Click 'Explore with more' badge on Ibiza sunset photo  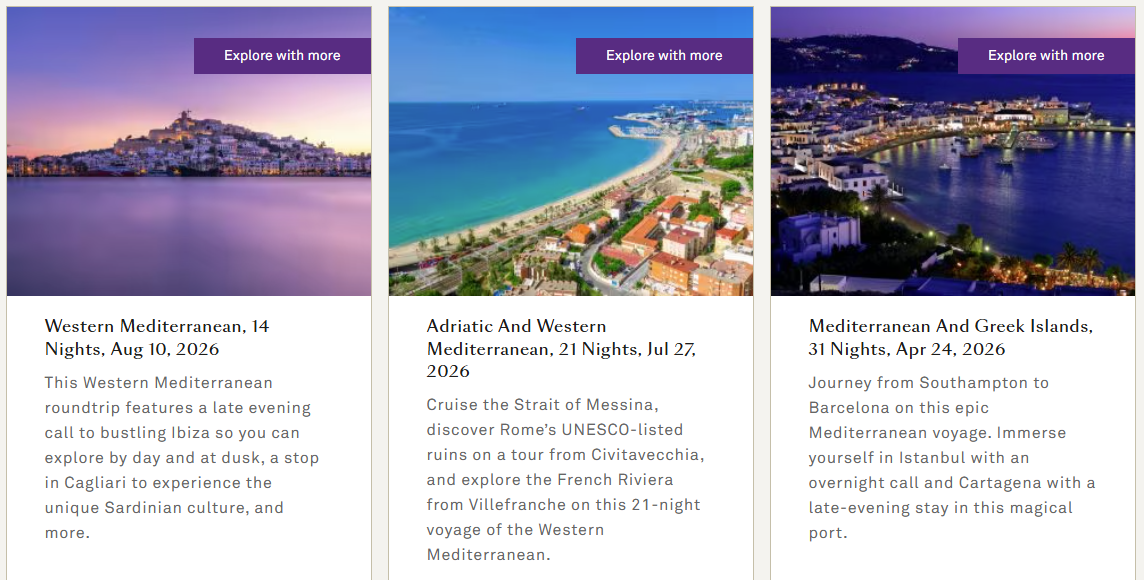[282, 56]
